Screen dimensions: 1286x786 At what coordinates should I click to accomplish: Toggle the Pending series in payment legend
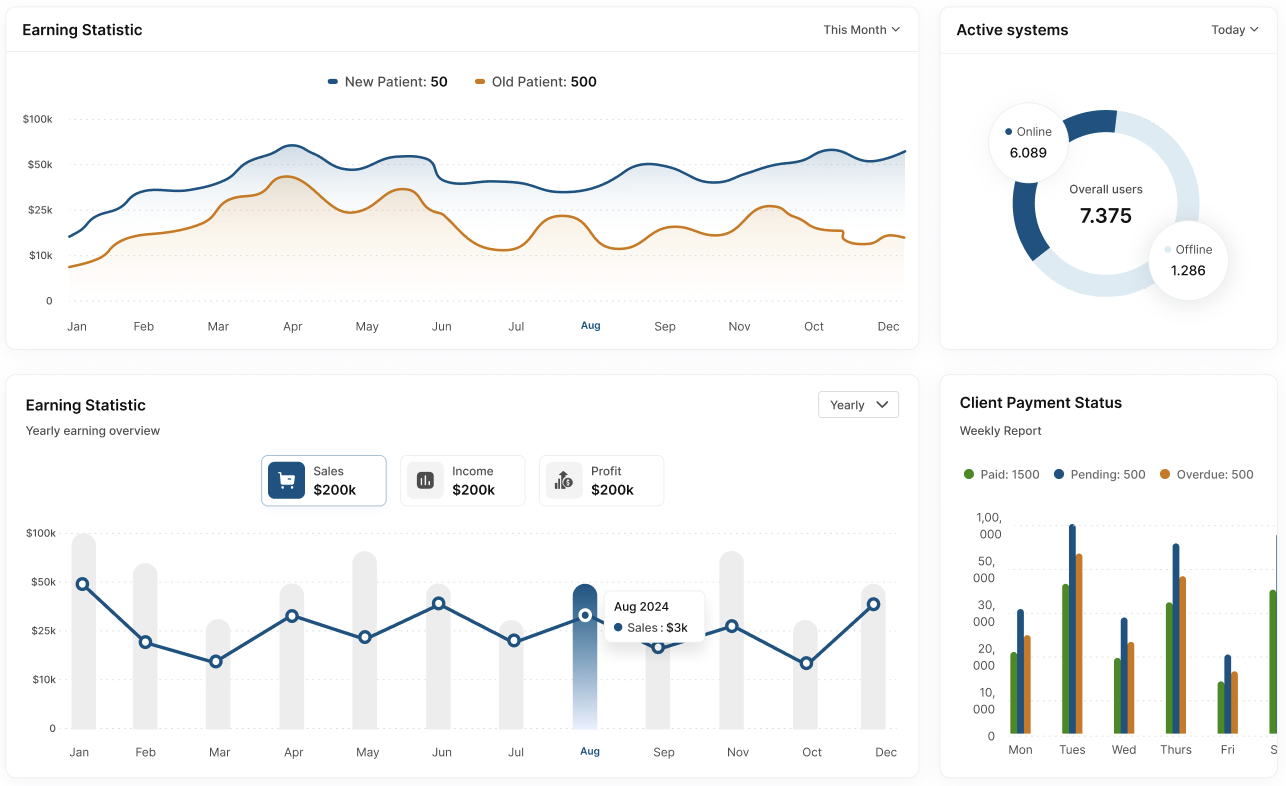coord(1099,475)
